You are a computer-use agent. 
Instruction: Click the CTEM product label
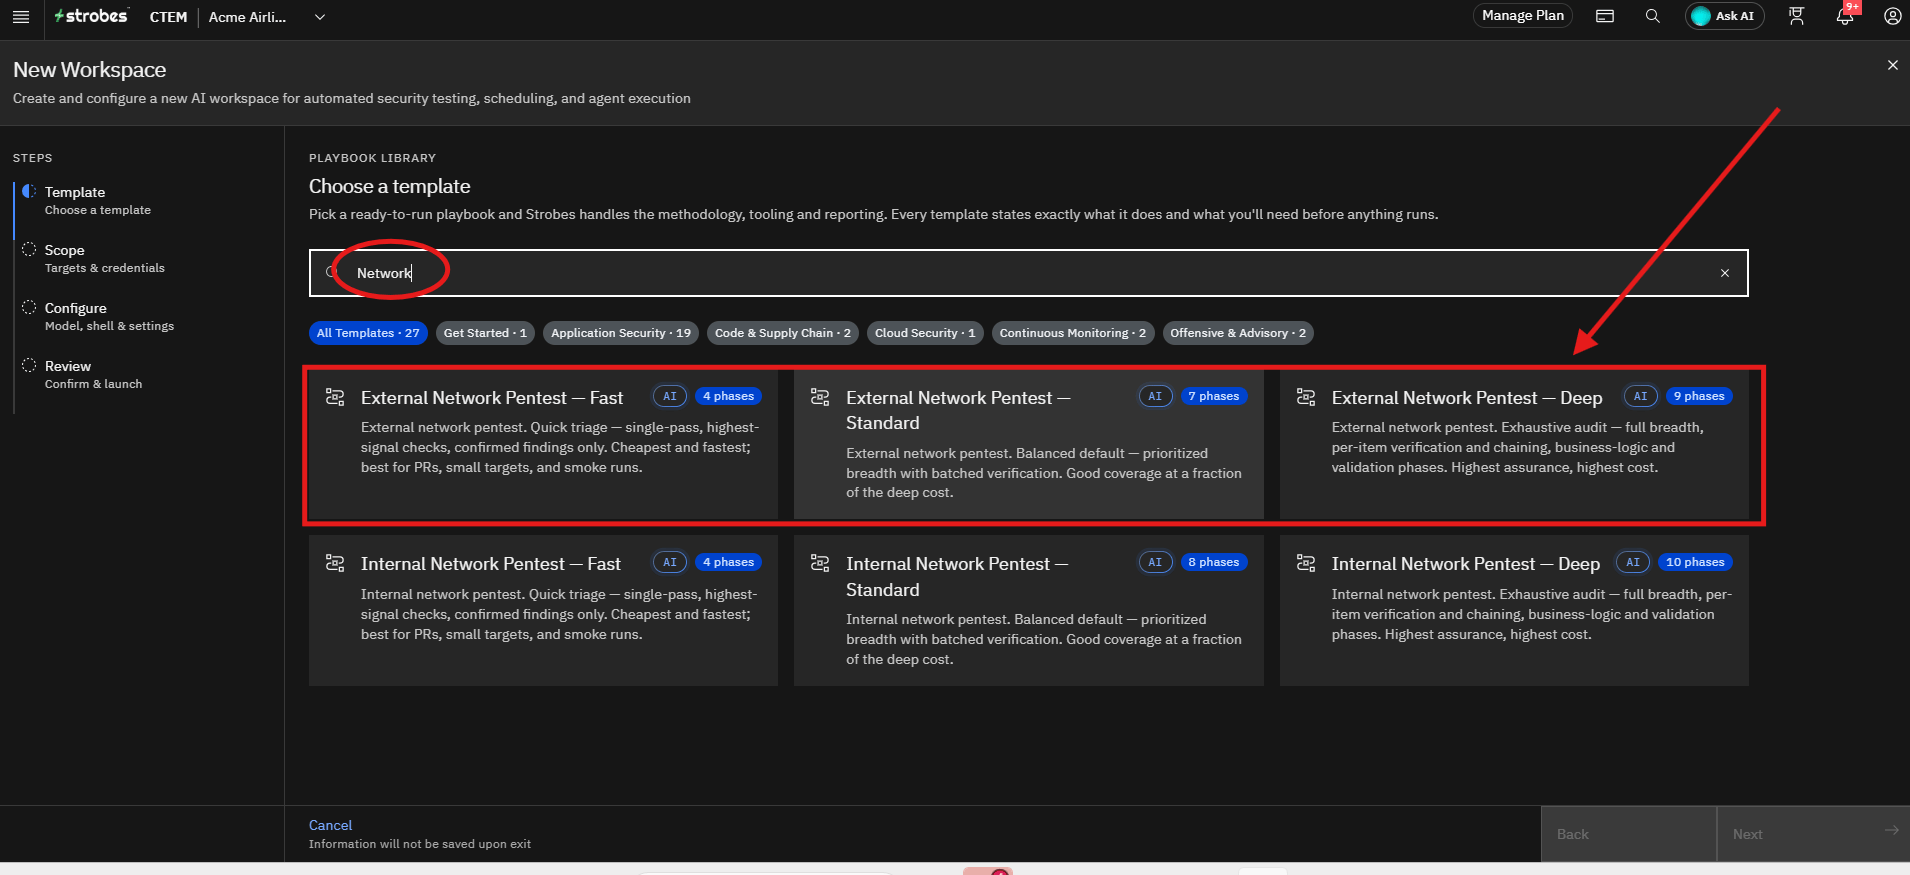(x=168, y=17)
